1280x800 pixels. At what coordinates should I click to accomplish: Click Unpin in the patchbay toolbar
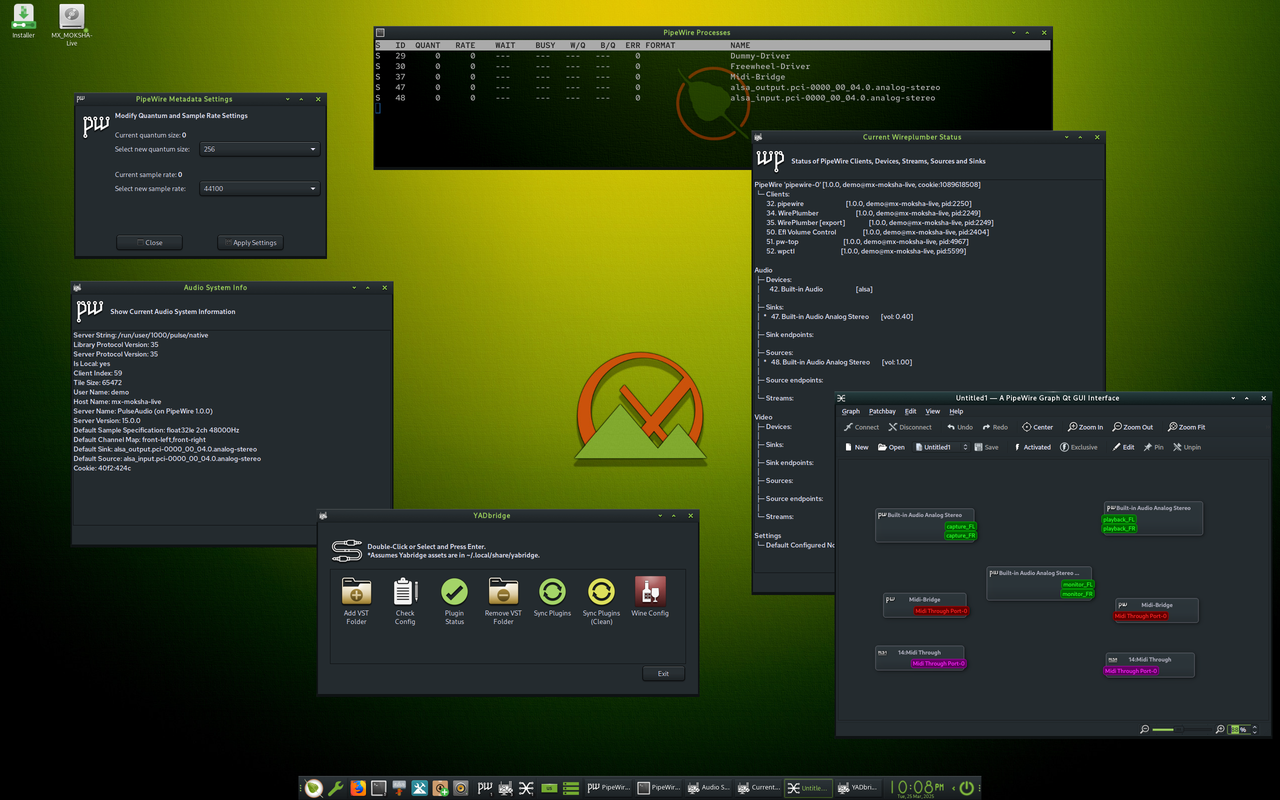point(1187,447)
